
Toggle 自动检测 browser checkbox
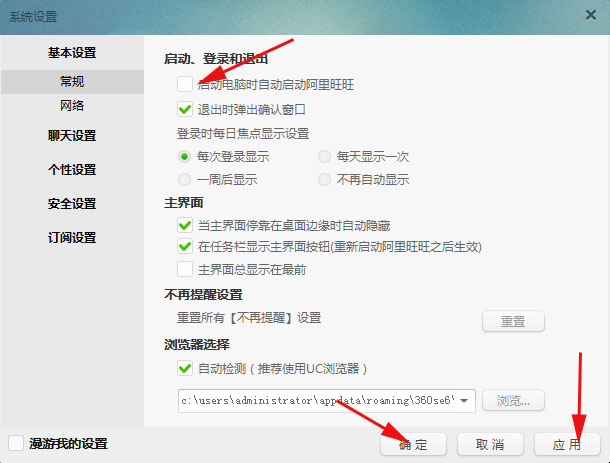pos(185,368)
